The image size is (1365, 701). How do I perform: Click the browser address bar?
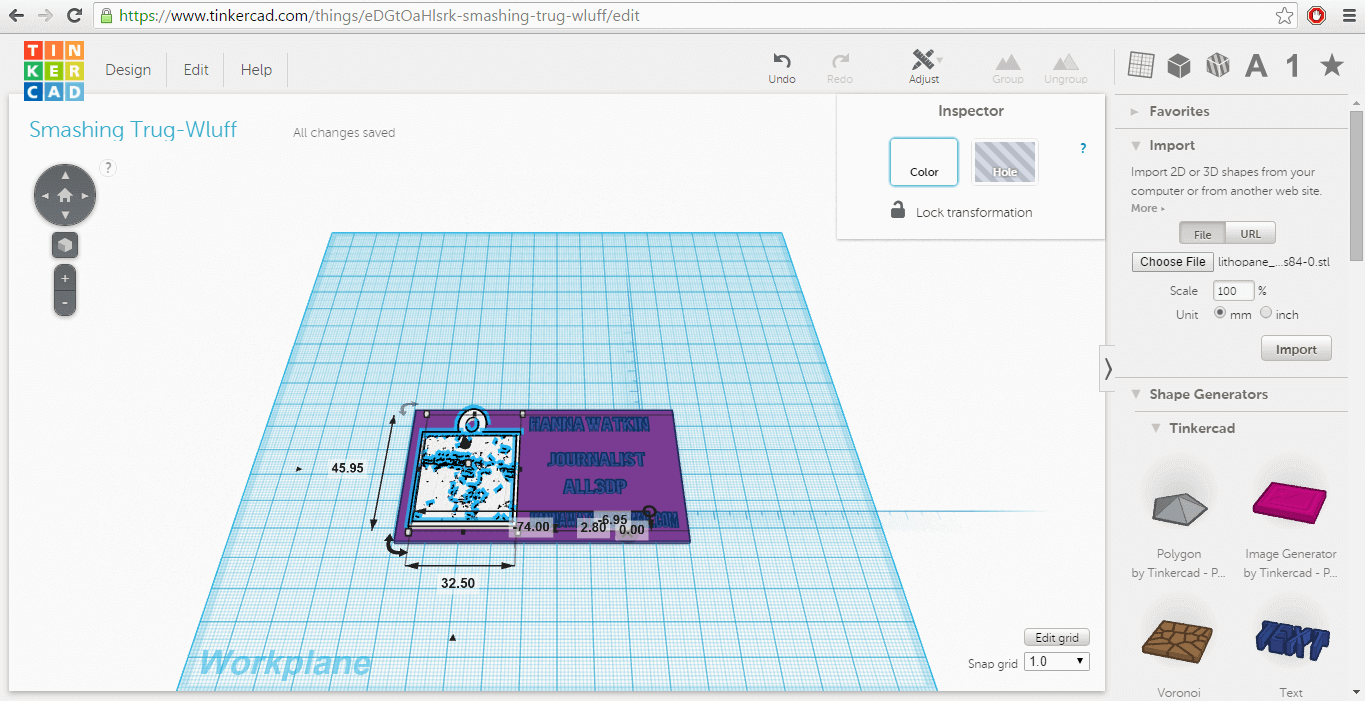[x=696, y=16]
